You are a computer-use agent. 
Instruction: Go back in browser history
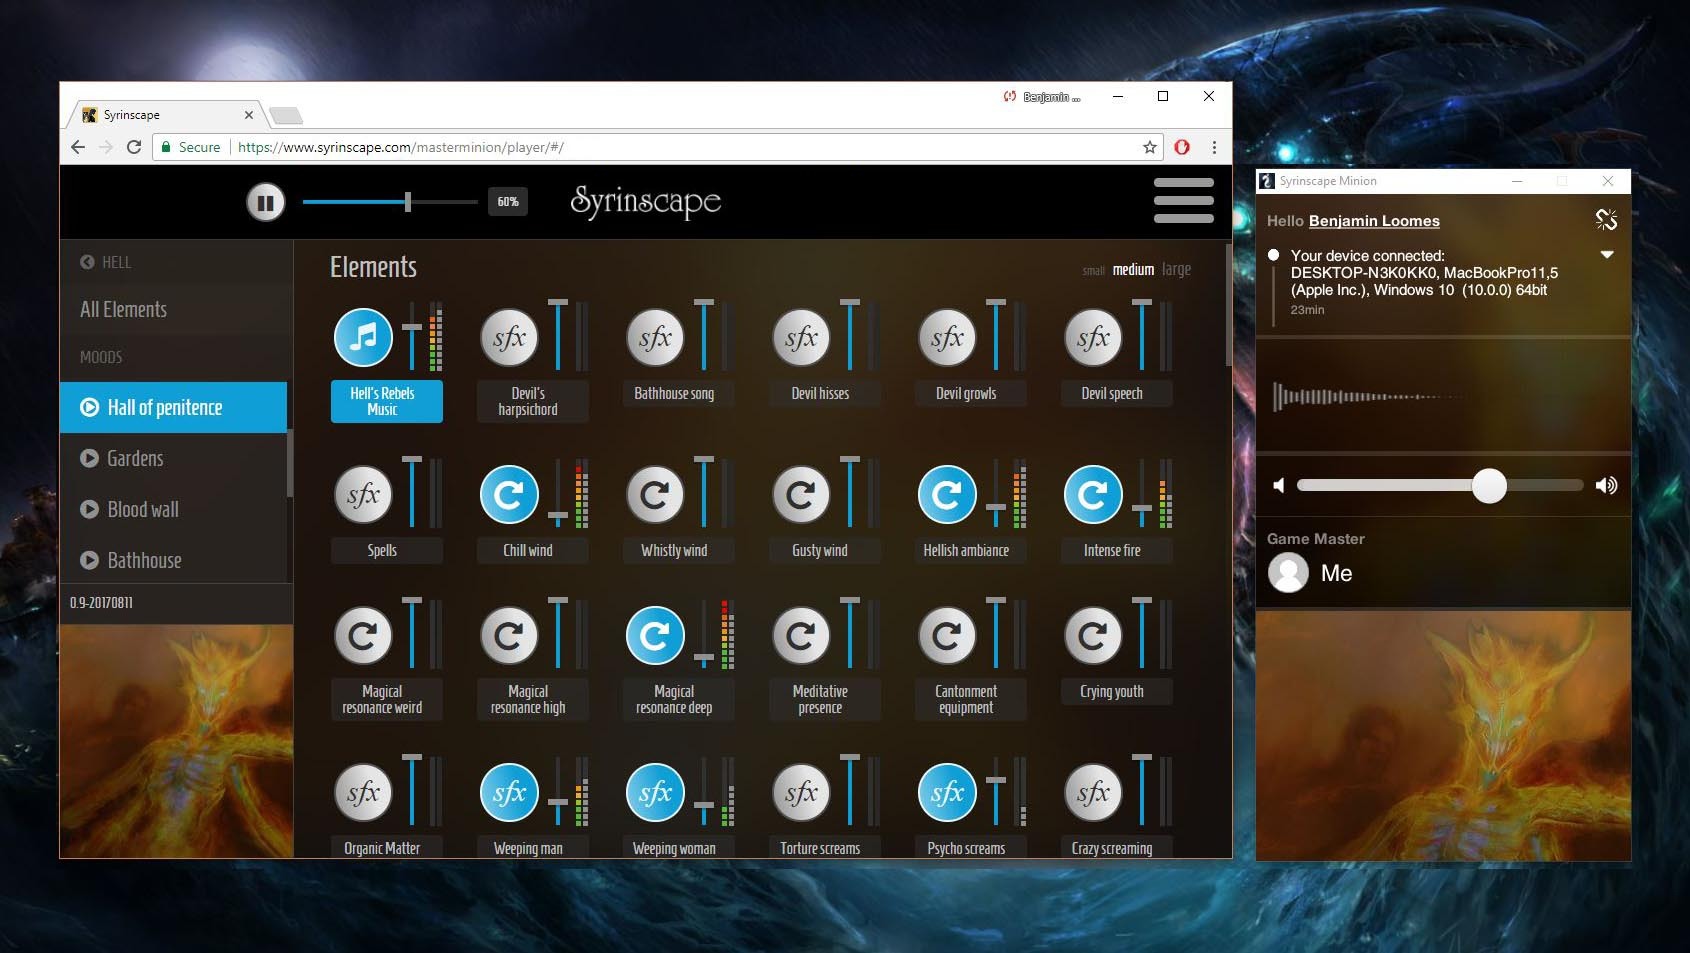tap(78, 147)
